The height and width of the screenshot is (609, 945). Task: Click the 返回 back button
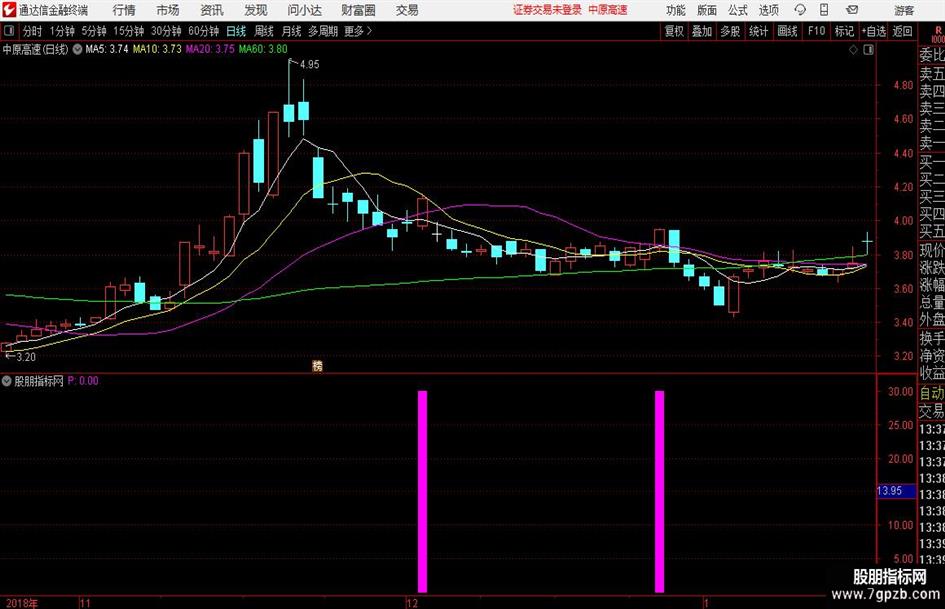tap(902, 31)
